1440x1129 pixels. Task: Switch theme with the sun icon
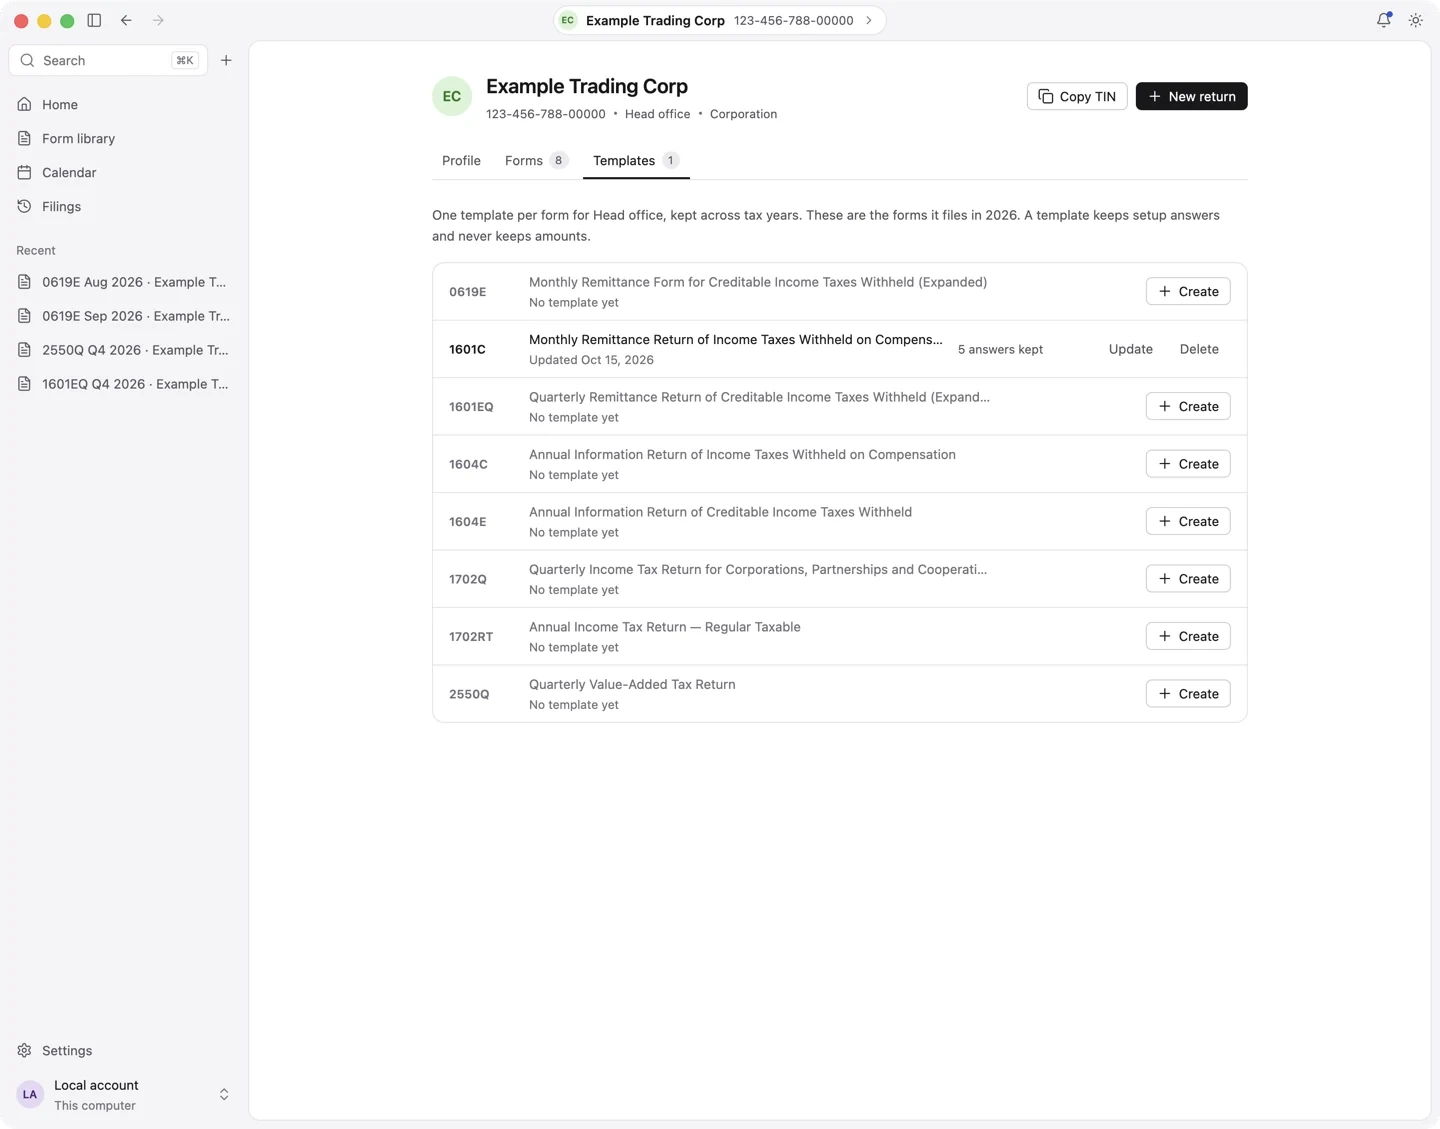click(x=1416, y=20)
